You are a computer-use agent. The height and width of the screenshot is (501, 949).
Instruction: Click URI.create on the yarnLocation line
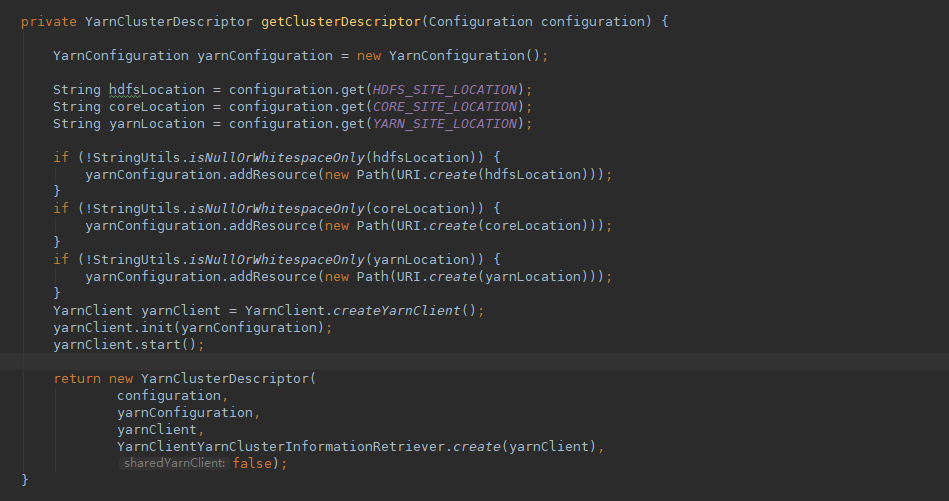[436, 276]
